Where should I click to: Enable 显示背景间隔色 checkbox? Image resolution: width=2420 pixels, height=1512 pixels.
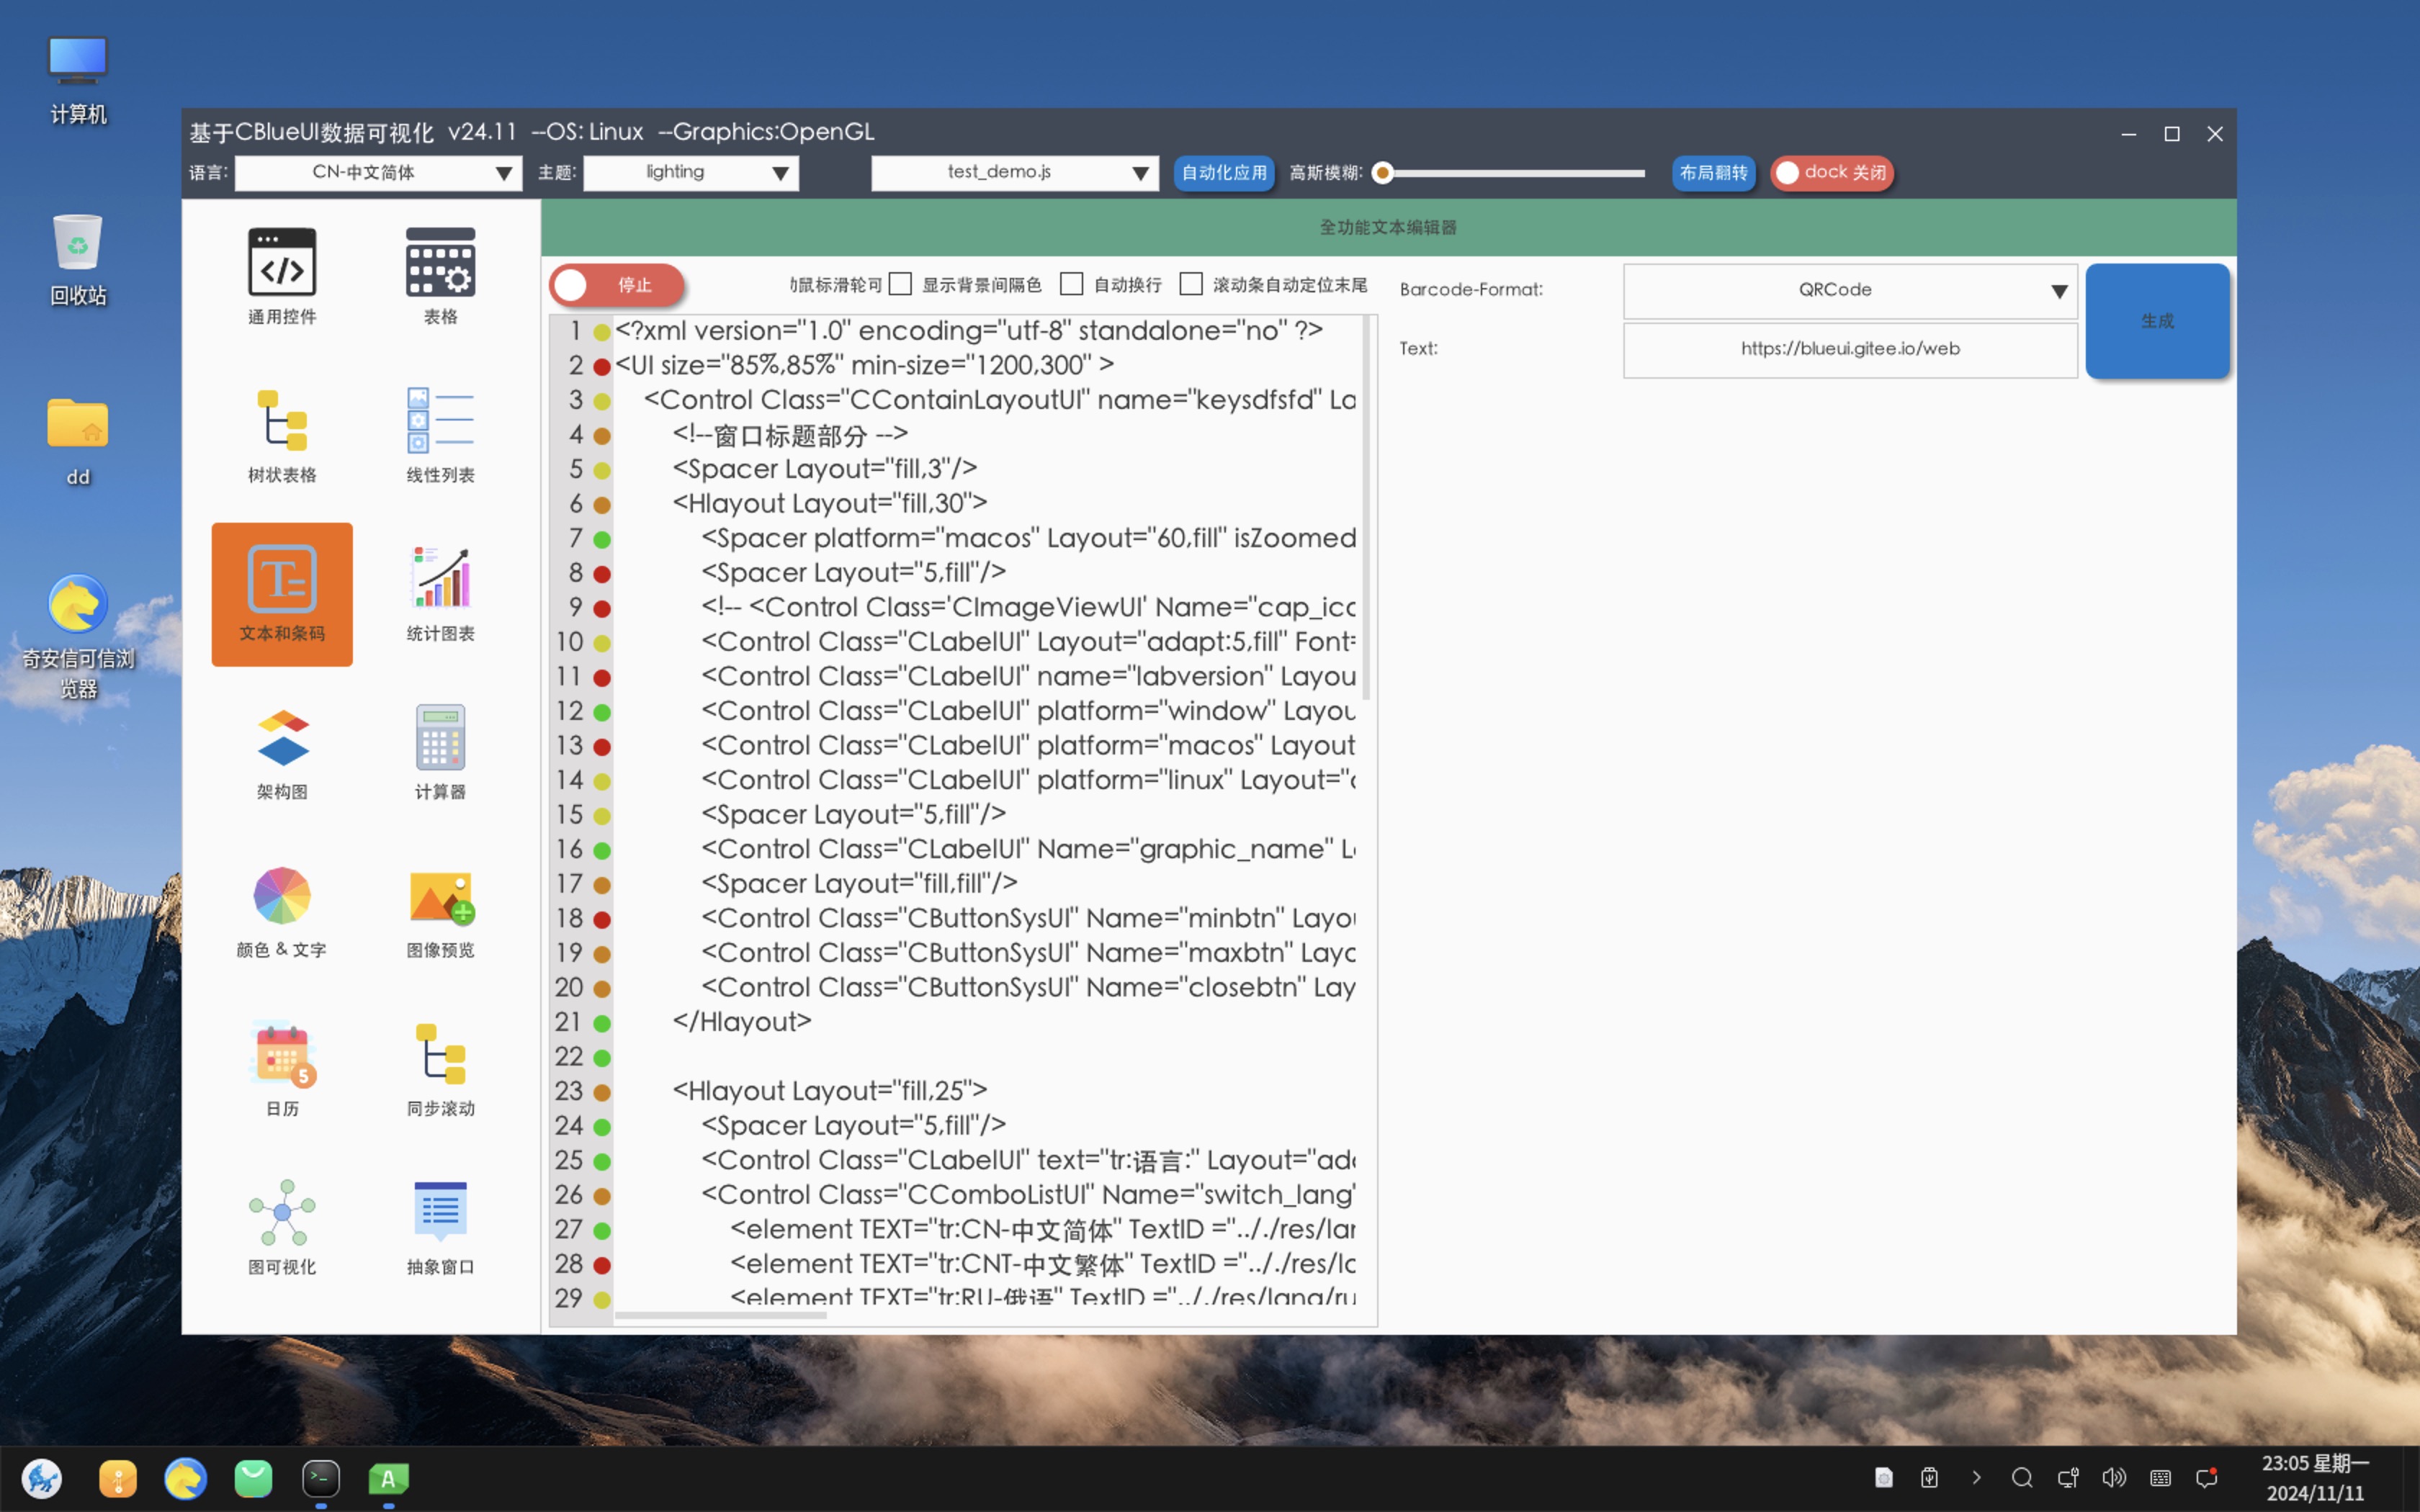pyautogui.click(x=900, y=285)
